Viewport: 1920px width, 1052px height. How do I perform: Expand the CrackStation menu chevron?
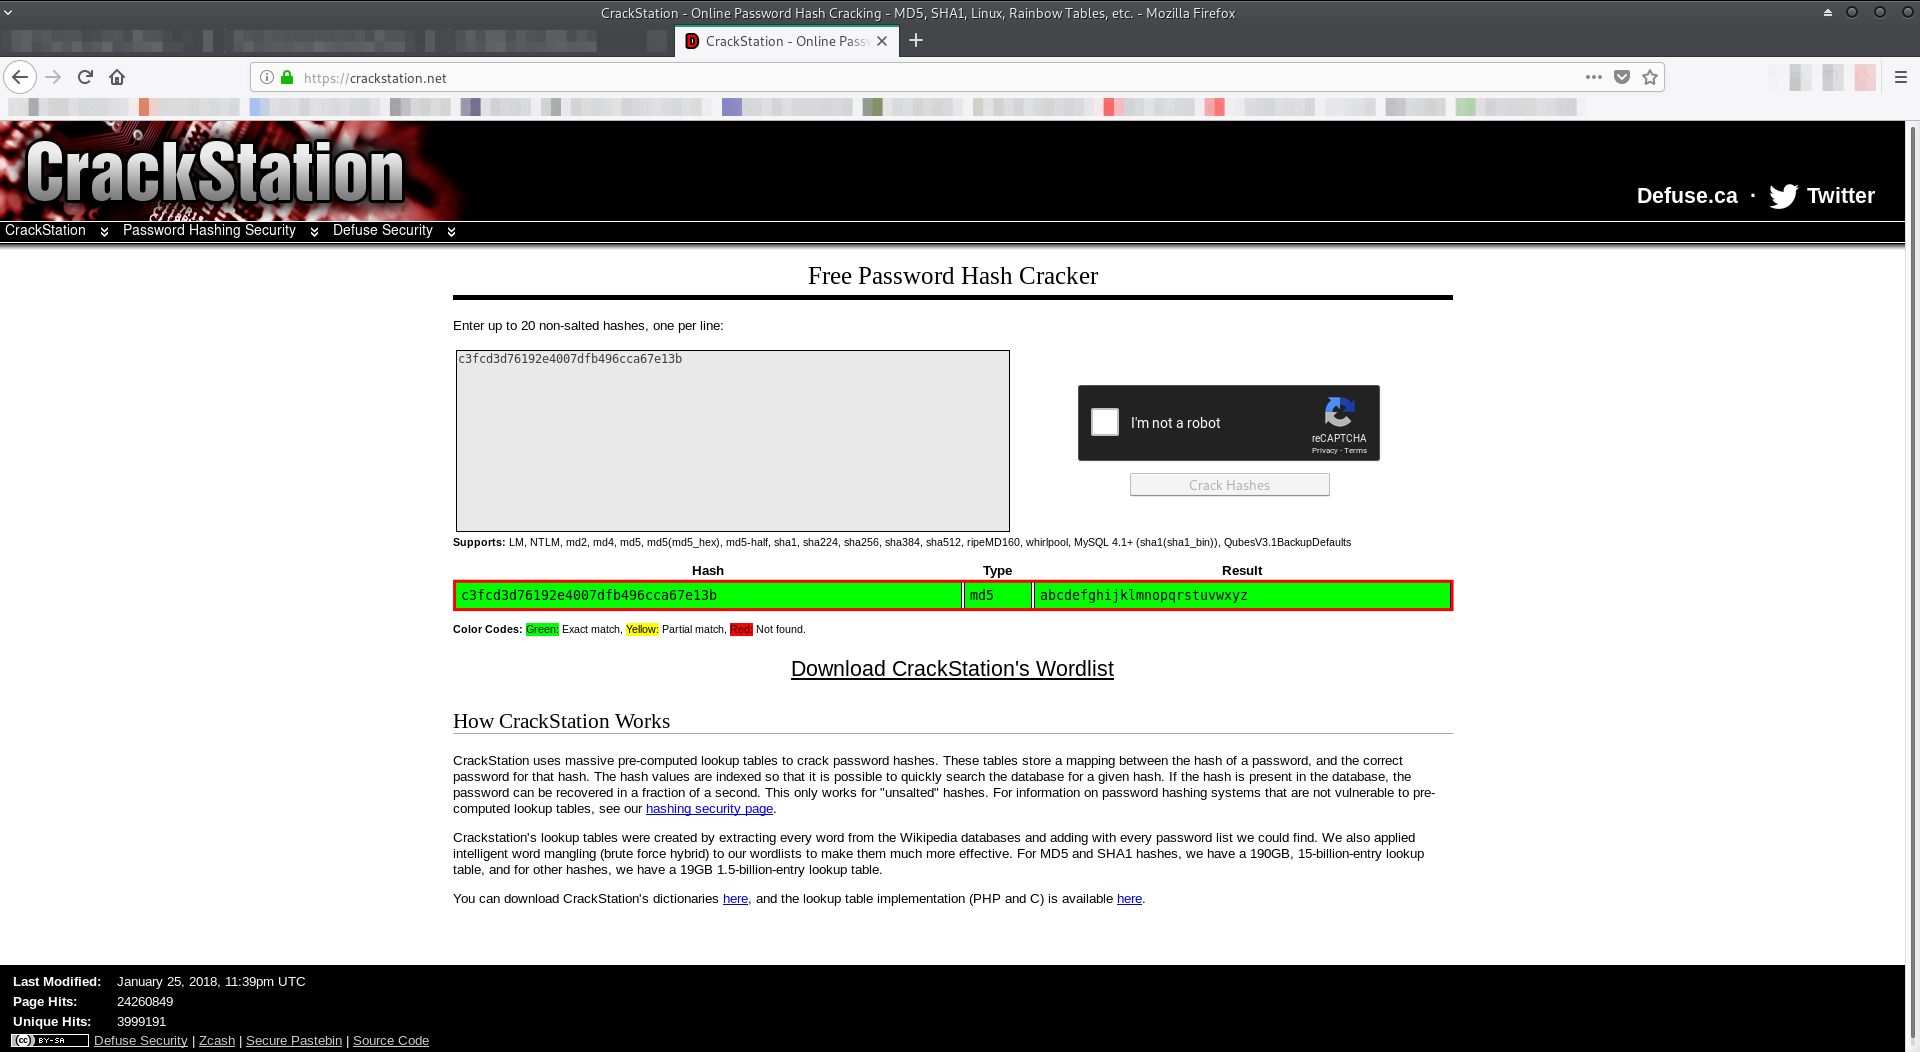tap(104, 231)
